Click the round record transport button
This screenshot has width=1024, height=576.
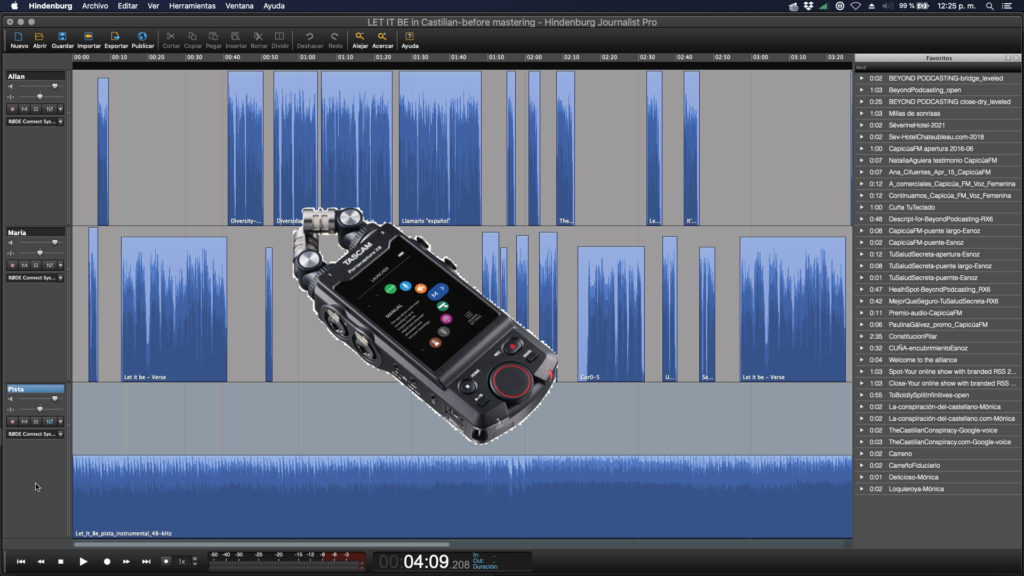click(x=106, y=562)
